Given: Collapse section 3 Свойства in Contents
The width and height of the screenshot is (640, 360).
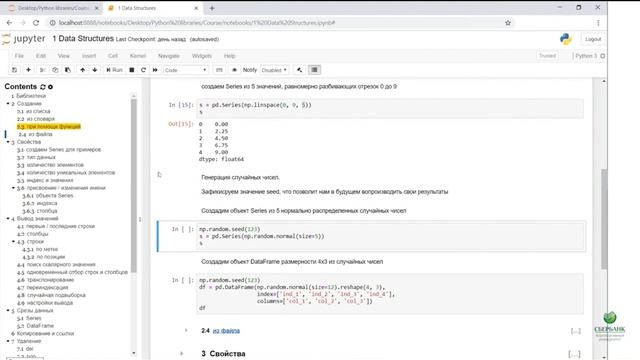Looking at the screenshot, I should pyautogui.click(x=8, y=142).
